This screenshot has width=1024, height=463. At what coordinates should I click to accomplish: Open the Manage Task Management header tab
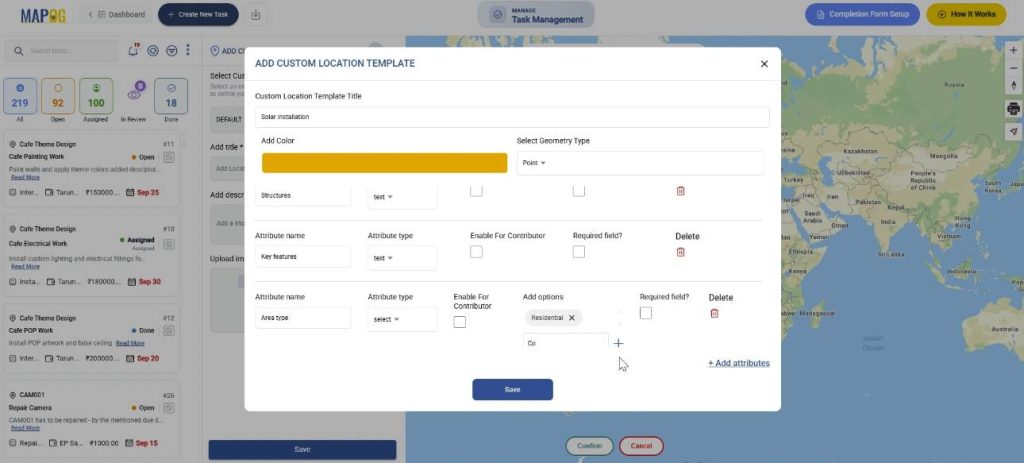click(x=536, y=15)
